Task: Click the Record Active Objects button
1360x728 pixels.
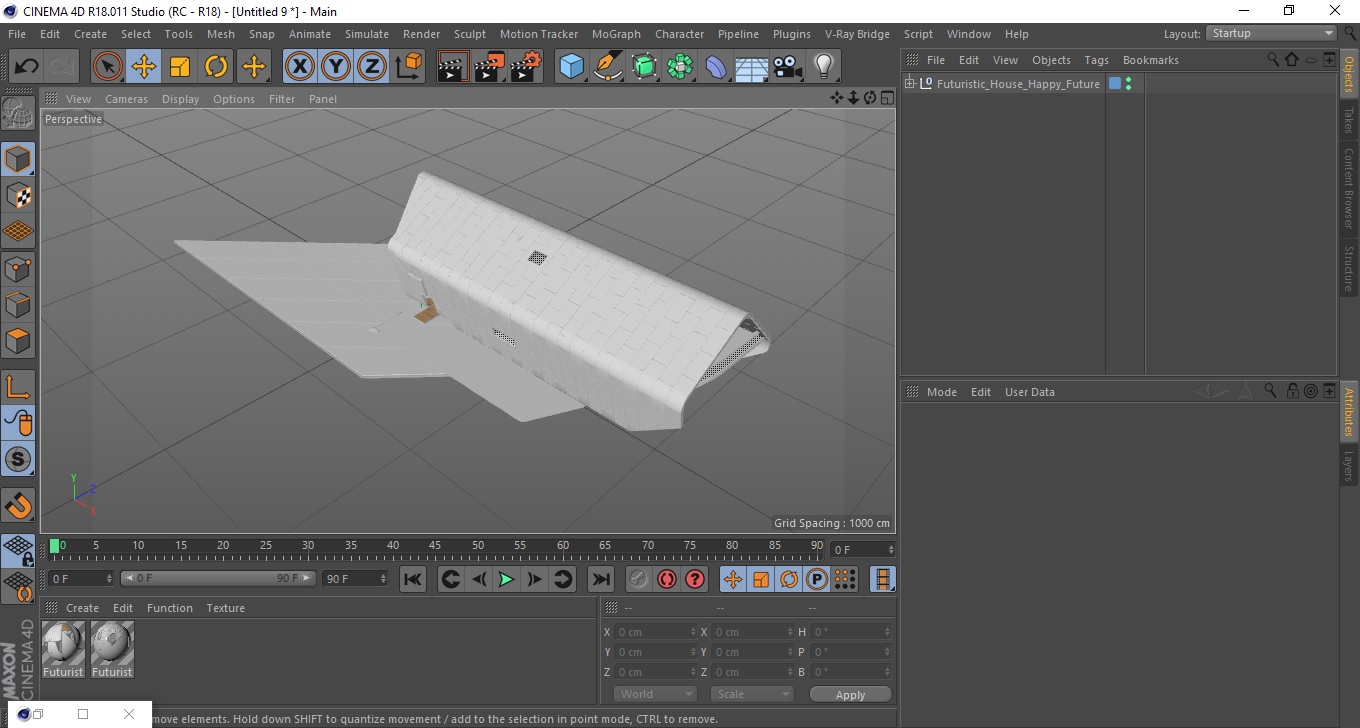Action: tap(638, 579)
